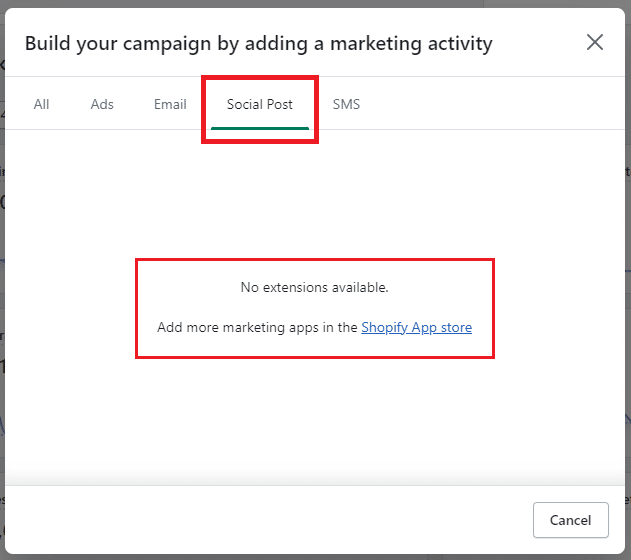Show the SMS marketing activities tab

click(x=346, y=104)
